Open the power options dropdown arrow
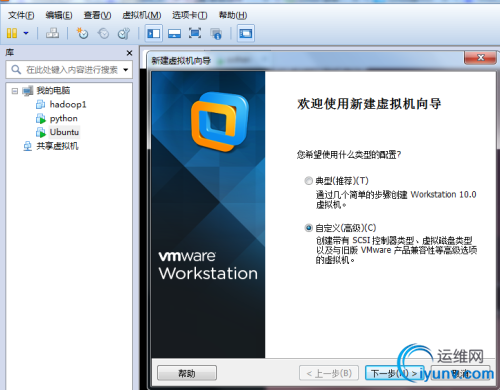The image size is (500, 390). click(26, 33)
